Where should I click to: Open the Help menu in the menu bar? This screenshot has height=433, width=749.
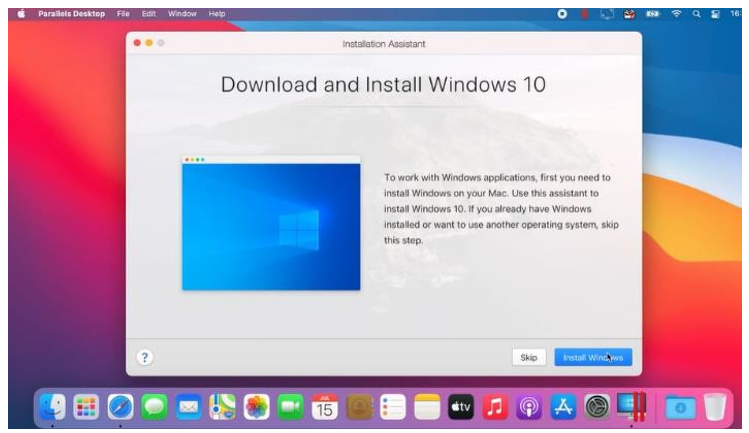tap(215, 13)
